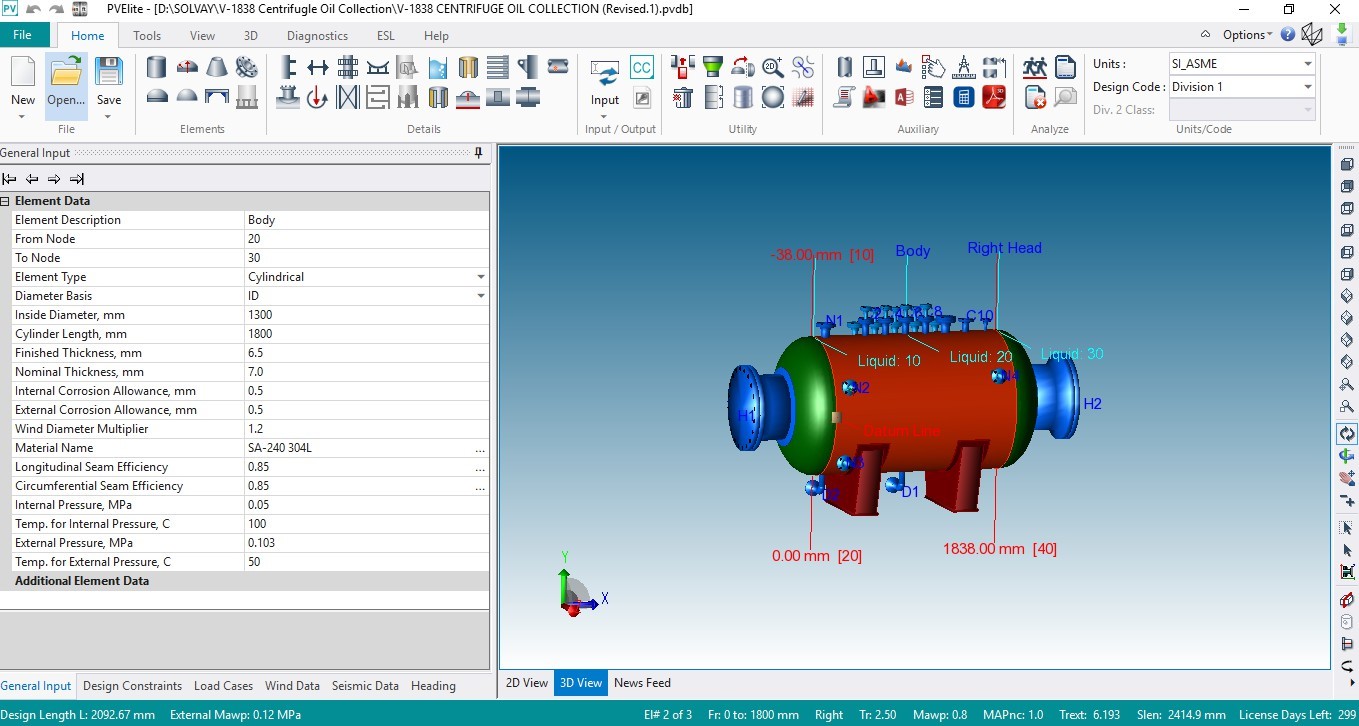
Task: Click the flange element icon
Action: pyautogui.click(x=246, y=67)
